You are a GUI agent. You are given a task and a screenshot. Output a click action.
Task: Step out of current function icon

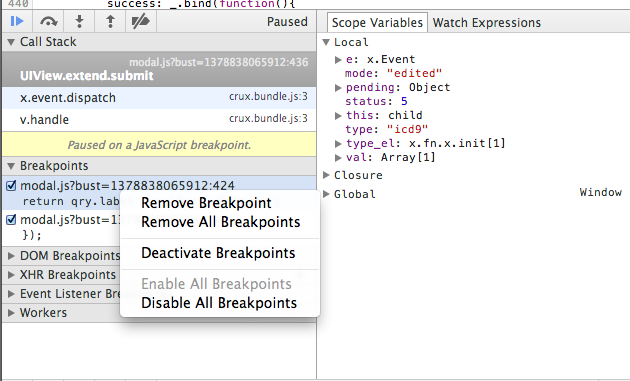(110, 21)
